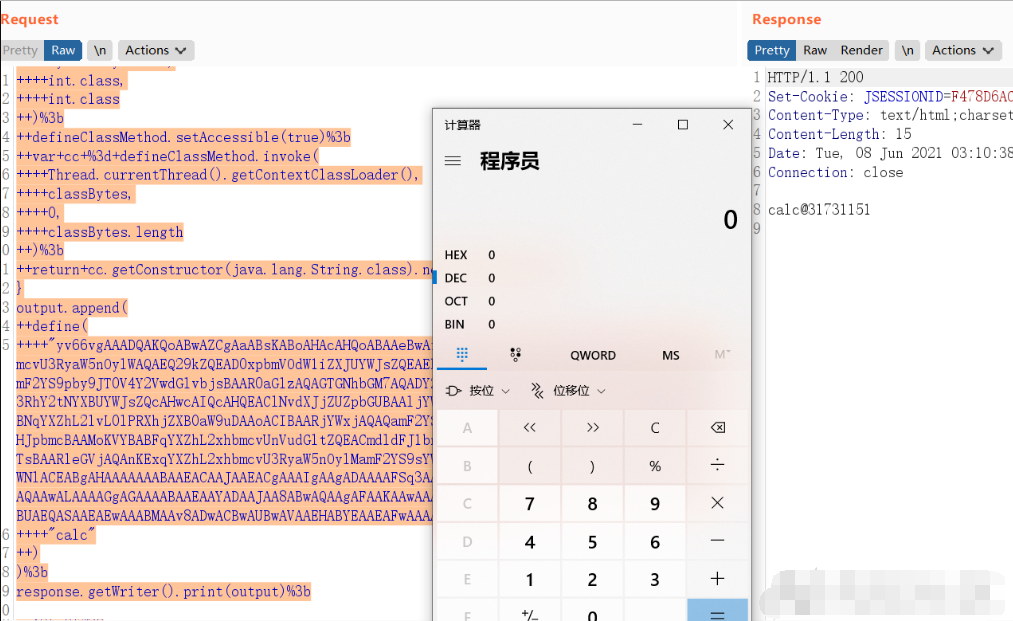Click the ++++classBytes.length request line
Image resolution: width=1013 pixels, height=621 pixels.
tap(99, 232)
